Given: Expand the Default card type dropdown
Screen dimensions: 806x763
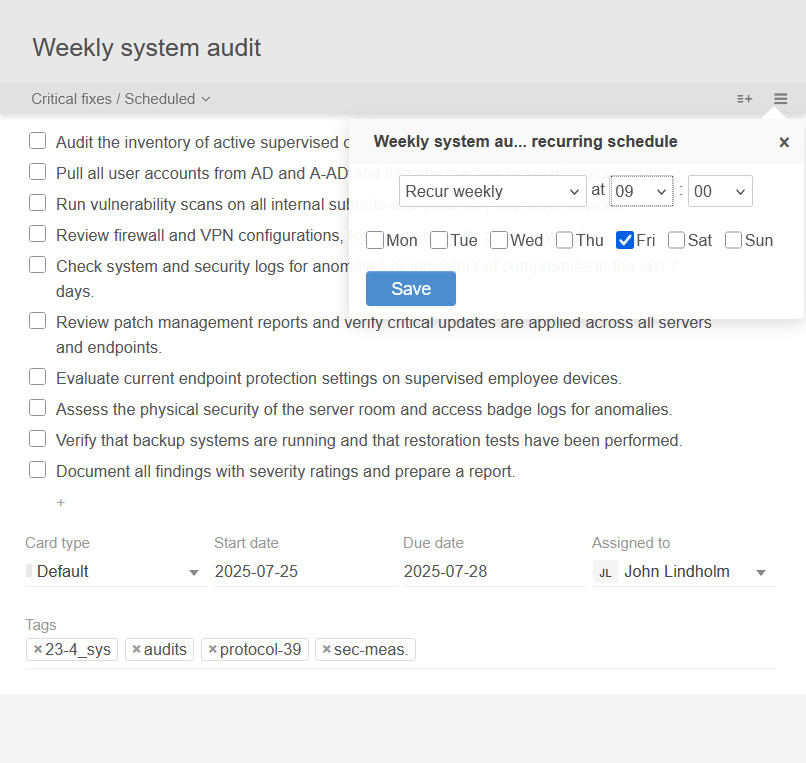Looking at the screenshot, I should click(x=193, y=571).
